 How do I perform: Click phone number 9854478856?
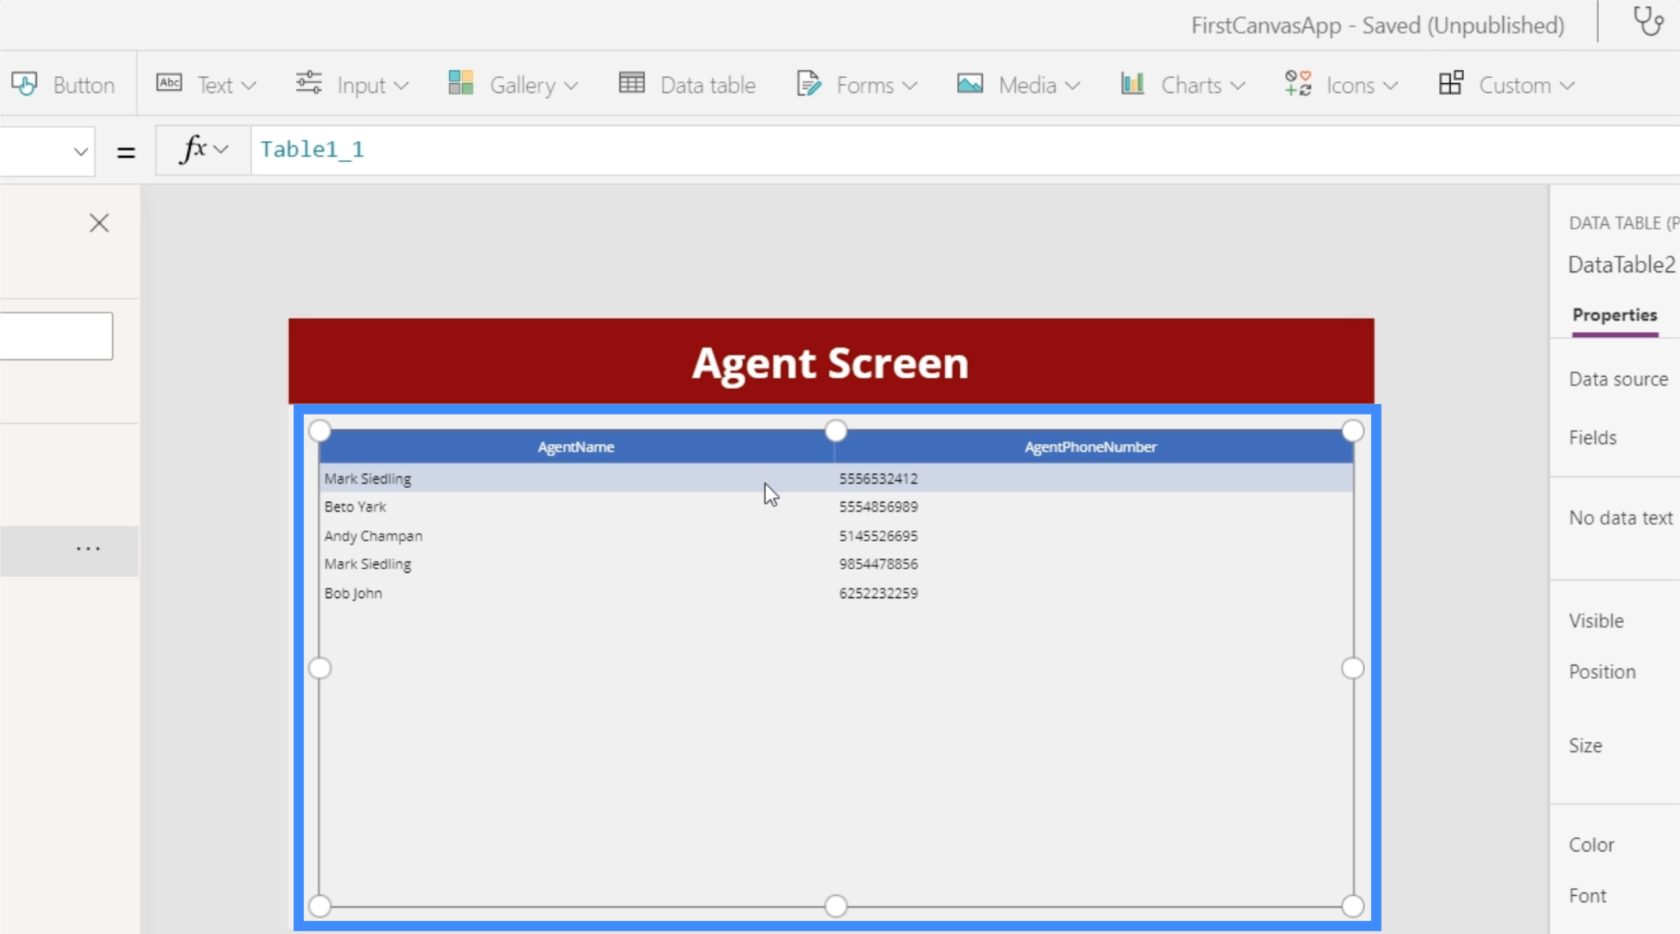click(878, 564)
